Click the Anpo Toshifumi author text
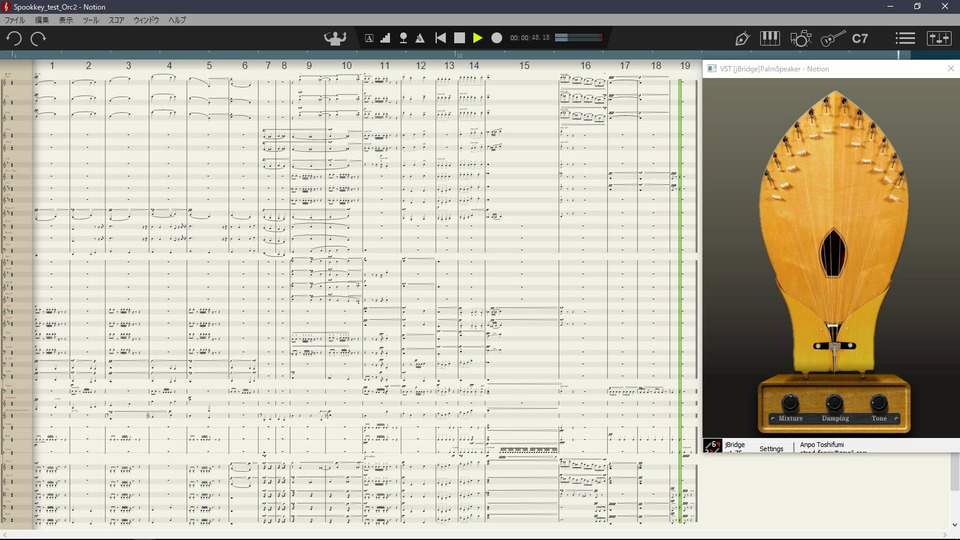This screenshot has width=960, height=540. click(x=822, y=444)
